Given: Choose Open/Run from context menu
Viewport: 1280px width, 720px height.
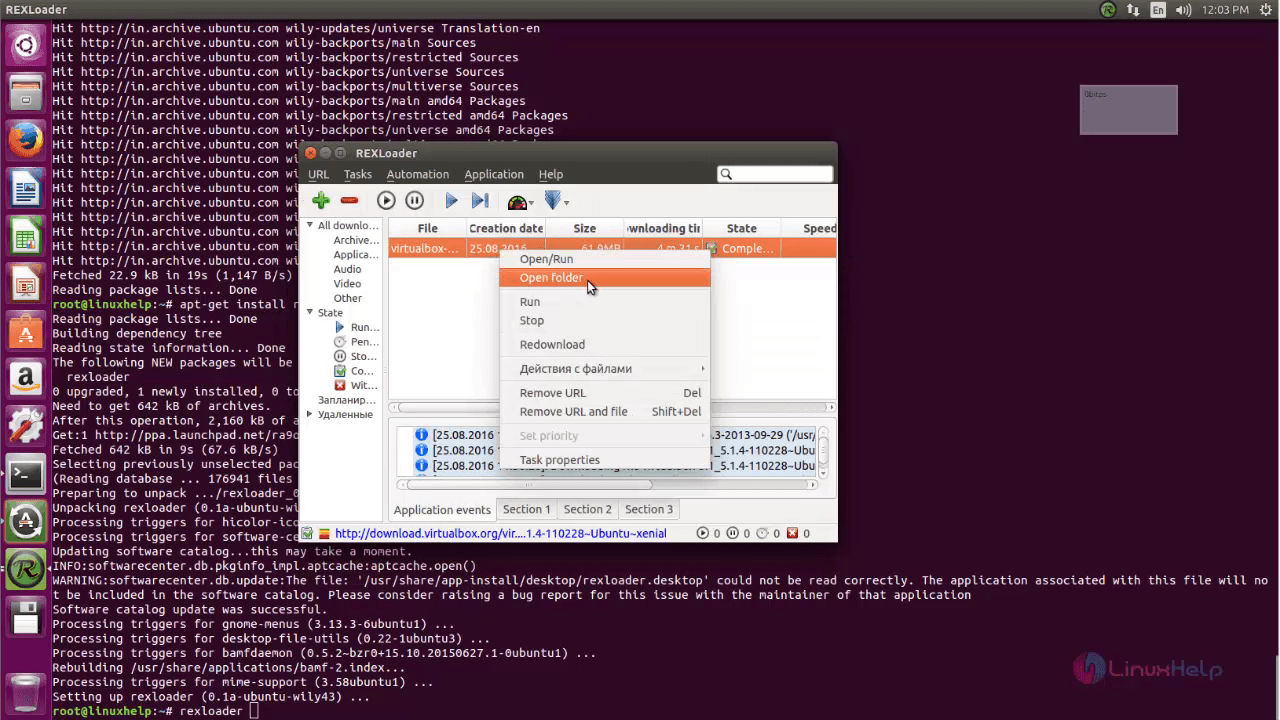Looking at the screenshot, I should [x=605, y=259].
